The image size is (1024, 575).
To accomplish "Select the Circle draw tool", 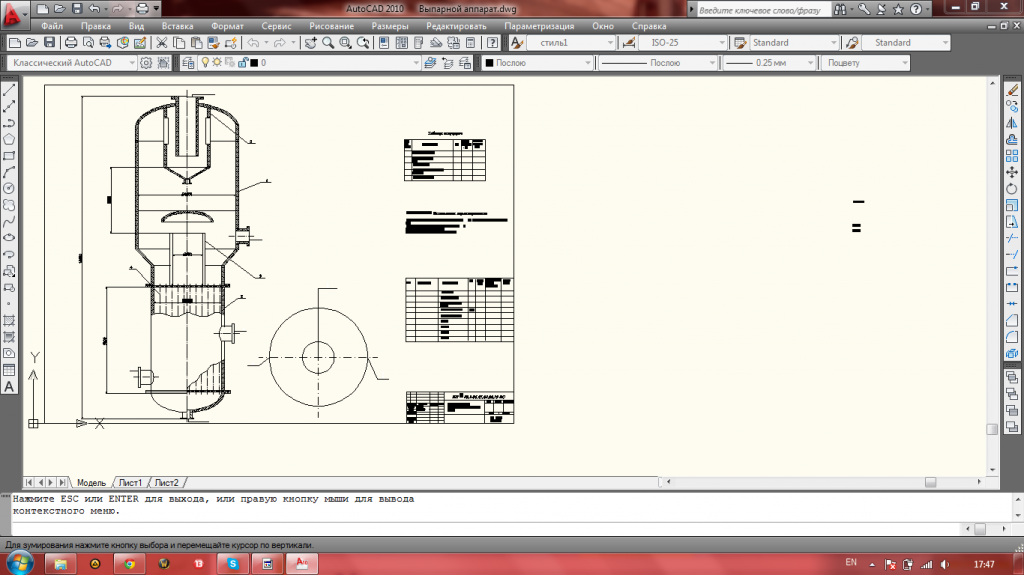I will click(9, 188).
